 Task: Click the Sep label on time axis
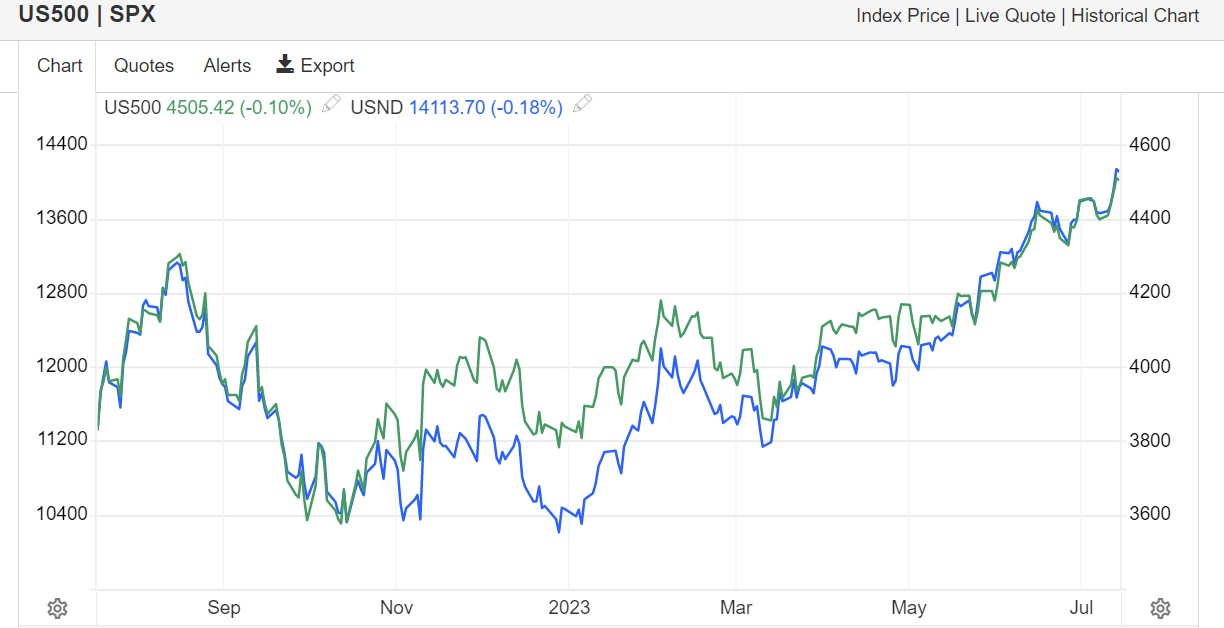click(x=223, y=608)
